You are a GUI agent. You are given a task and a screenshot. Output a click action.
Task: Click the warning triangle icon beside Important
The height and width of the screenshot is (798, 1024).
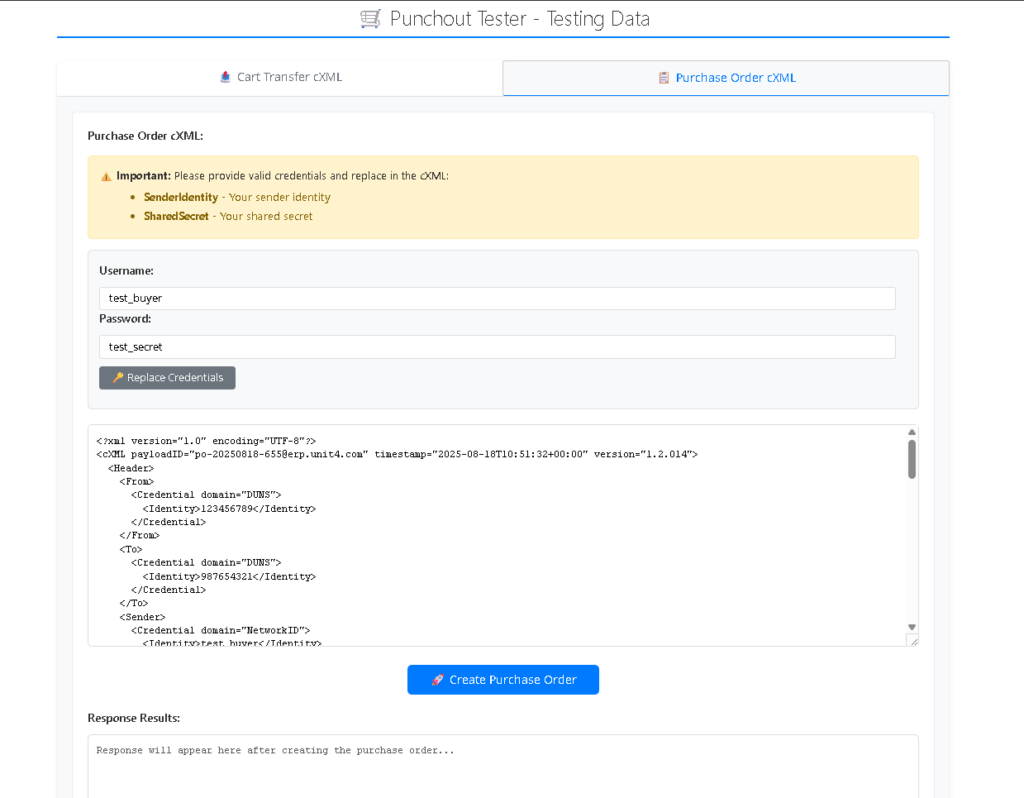tap(106, 176)
